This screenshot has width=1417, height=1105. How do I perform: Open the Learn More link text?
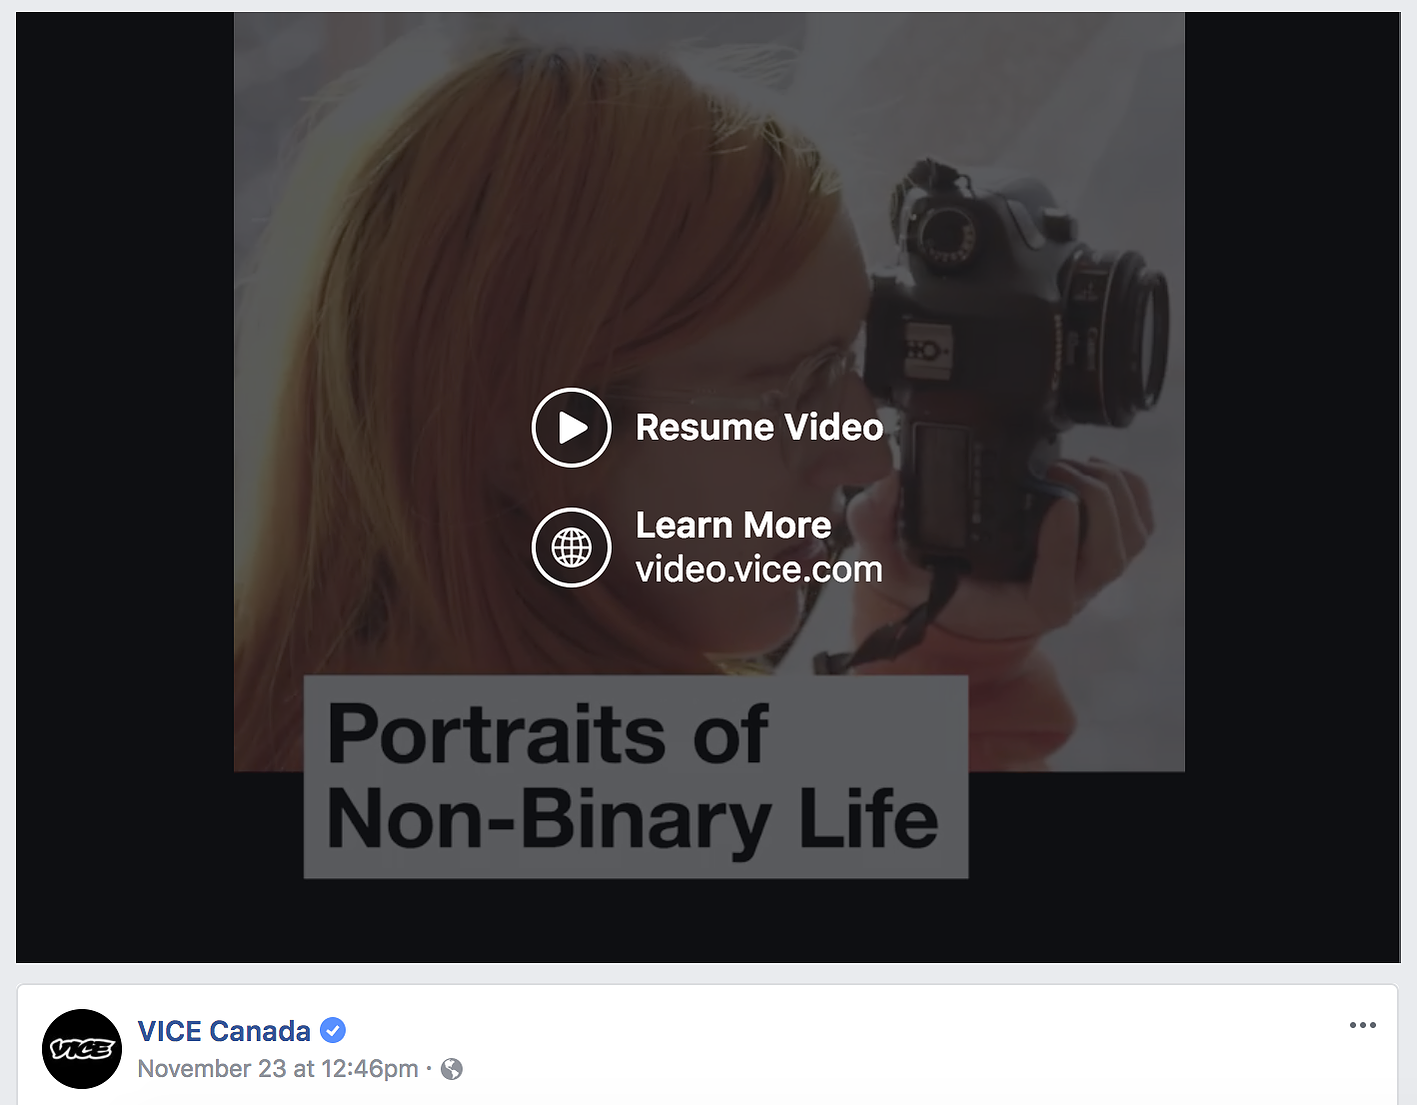(733, 525)
